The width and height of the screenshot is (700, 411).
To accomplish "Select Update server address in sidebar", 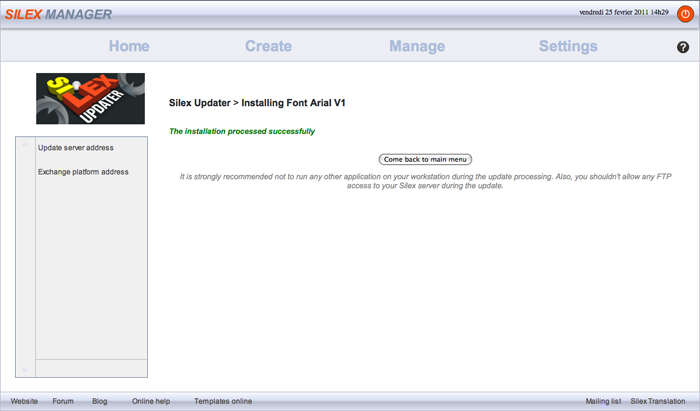I will coord(75,148).
